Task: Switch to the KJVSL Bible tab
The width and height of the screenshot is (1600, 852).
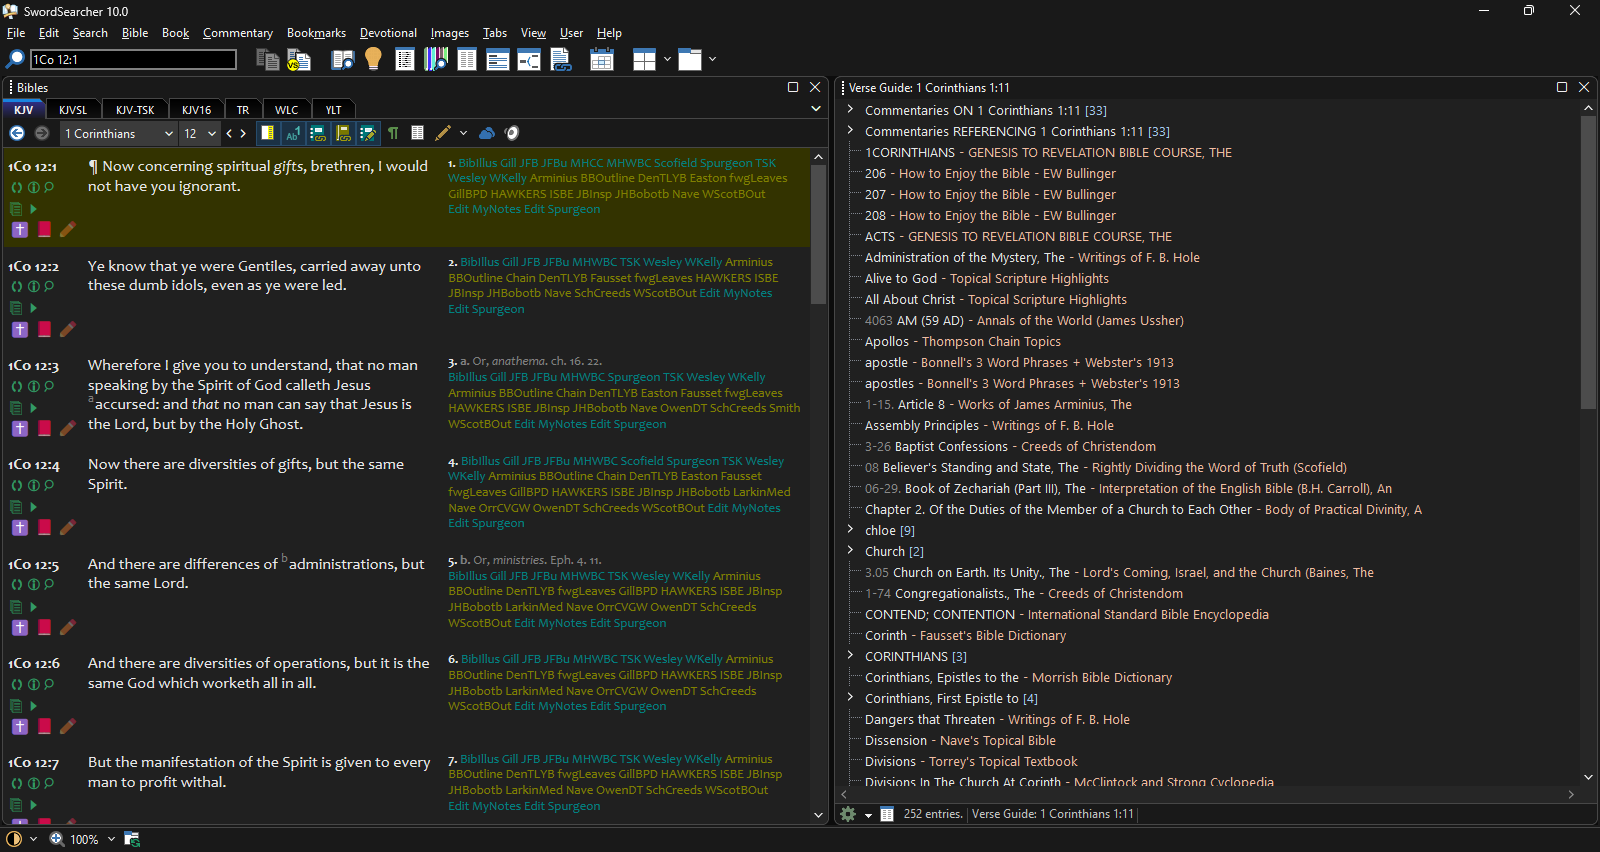Action: (x=73, y=110)
